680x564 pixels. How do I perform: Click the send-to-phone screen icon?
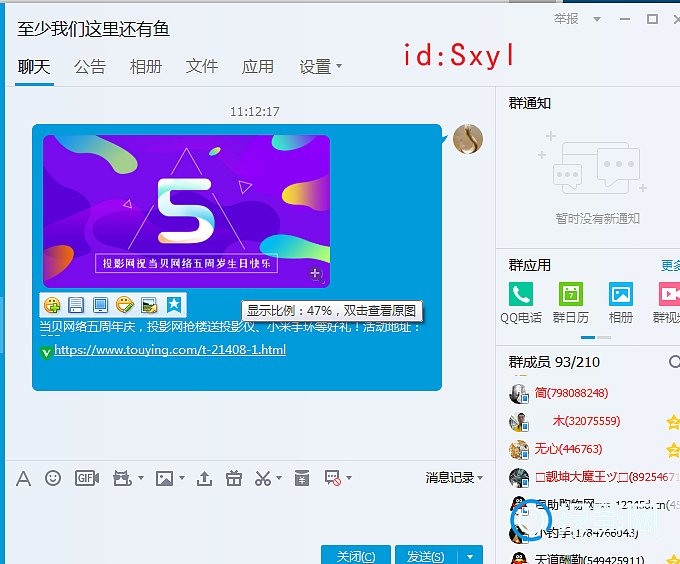pos(100,305)
